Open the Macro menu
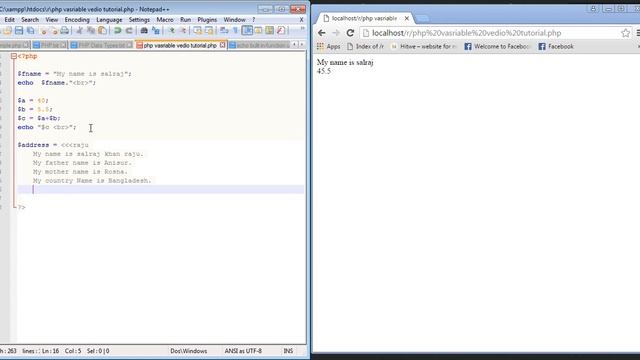Viewport: 640px width, 360px height. tap(165, 20)
